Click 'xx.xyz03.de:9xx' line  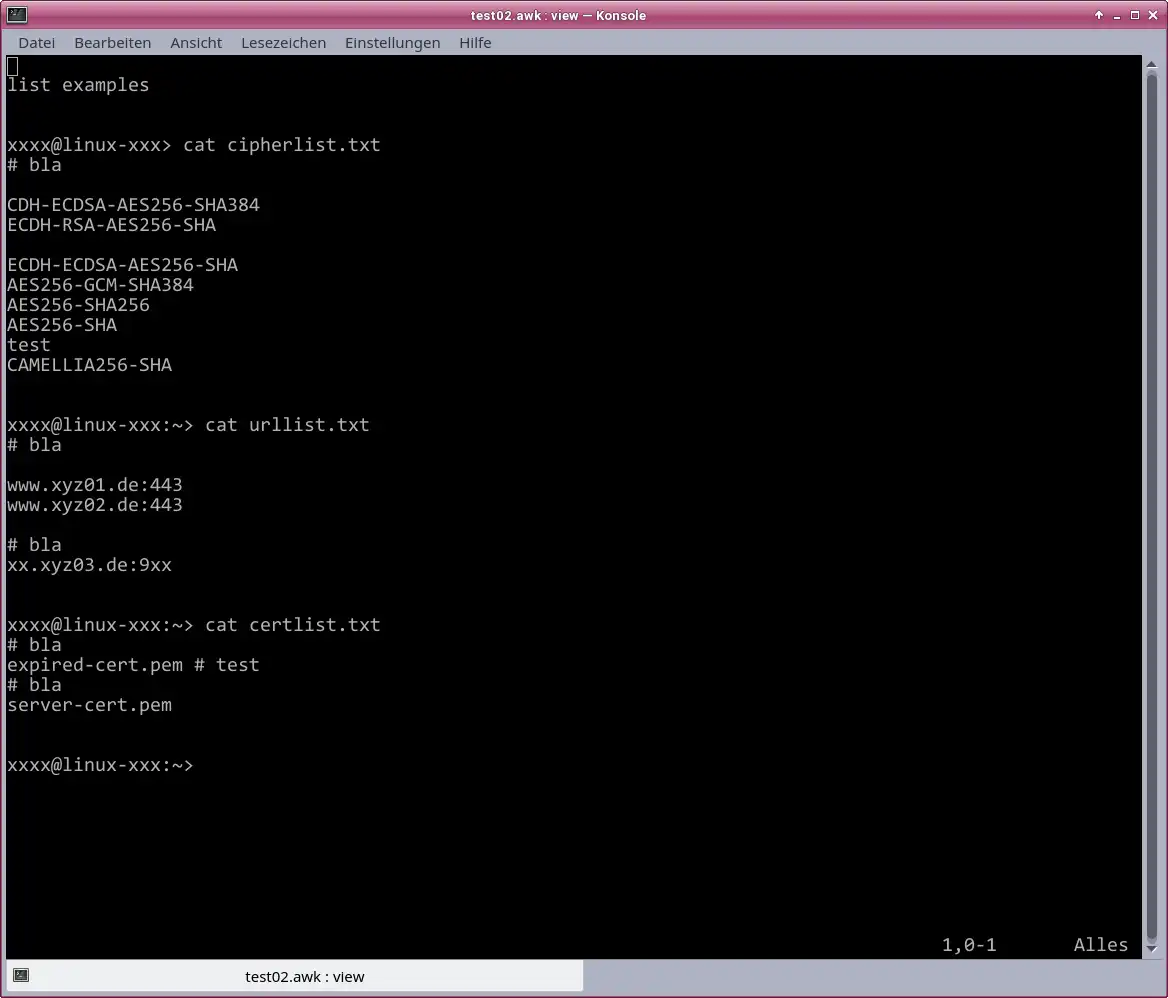[x=89, y=565]
